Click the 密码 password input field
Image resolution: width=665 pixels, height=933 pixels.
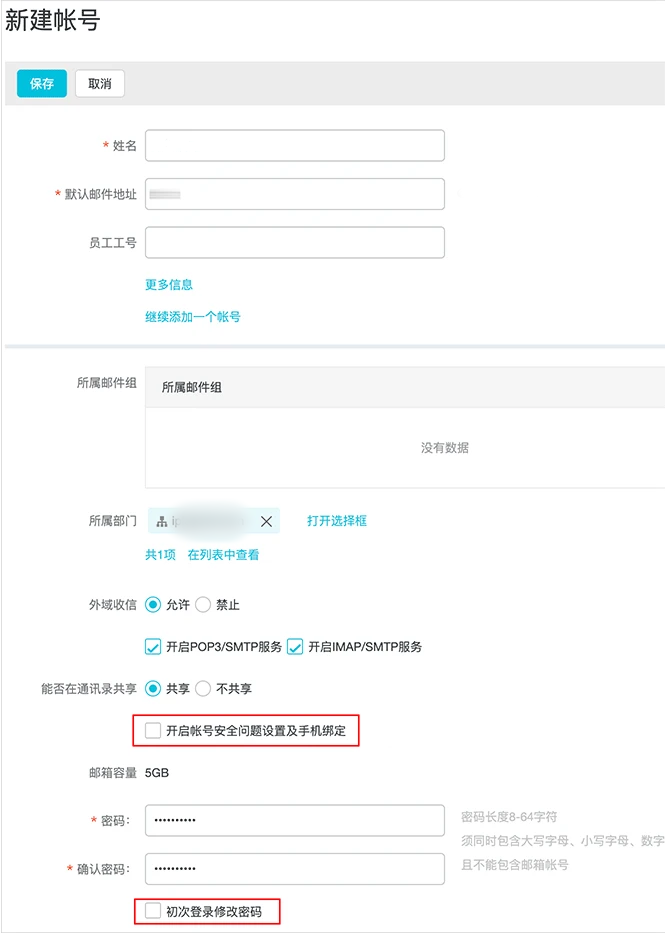pyautogui.click(x=294, y=820)
